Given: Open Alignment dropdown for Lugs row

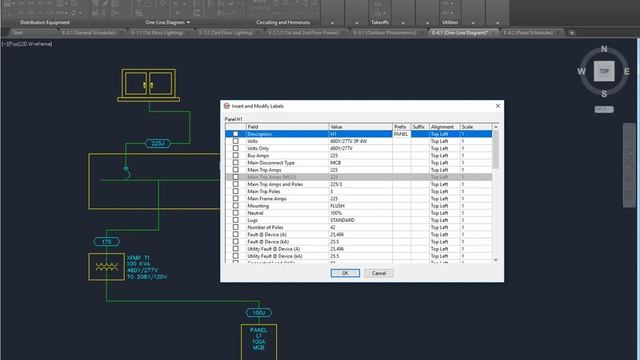Looking at the screenshot, I should pos(444,220).
